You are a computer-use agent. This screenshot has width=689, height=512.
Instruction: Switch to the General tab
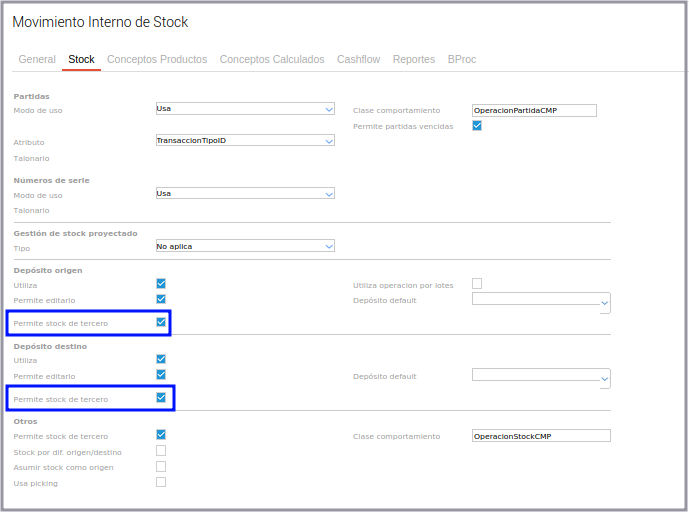37,60
